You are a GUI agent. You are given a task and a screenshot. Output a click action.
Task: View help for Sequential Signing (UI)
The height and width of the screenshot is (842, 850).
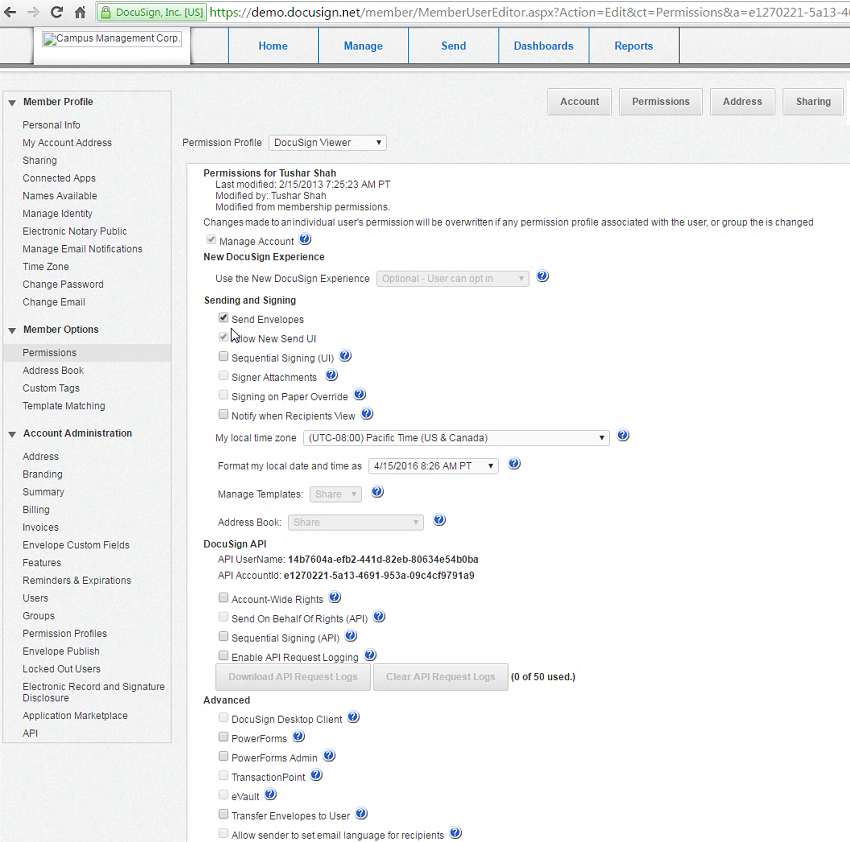(344, 356)
